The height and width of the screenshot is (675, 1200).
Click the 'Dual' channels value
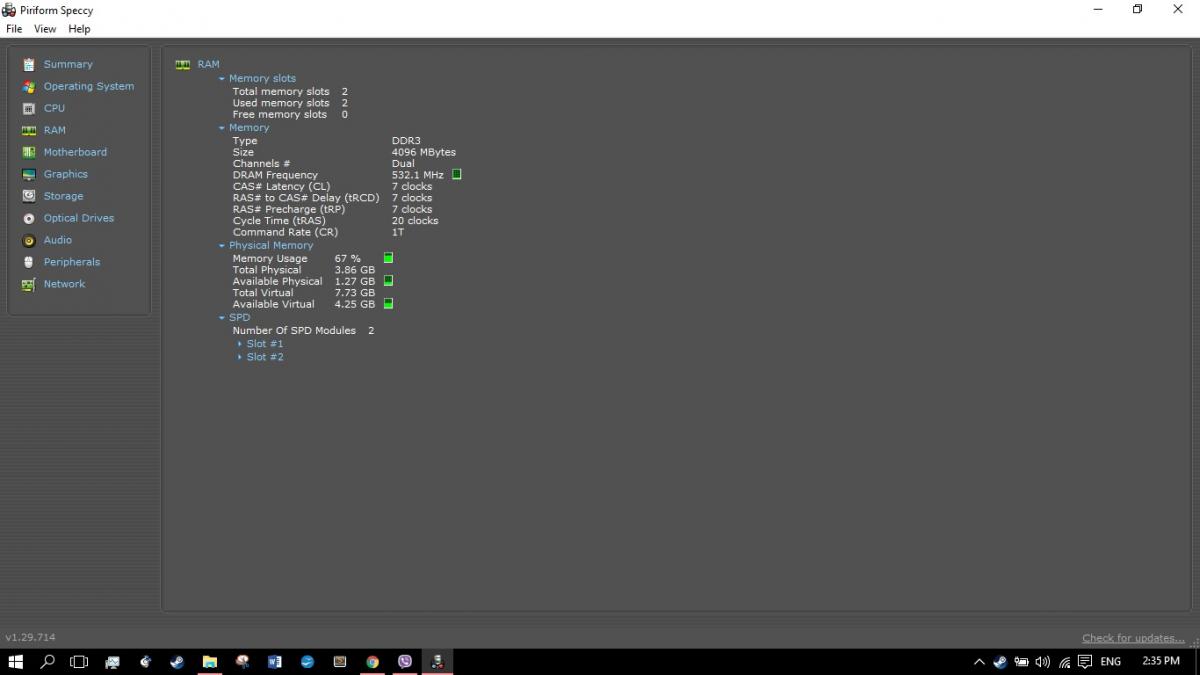point(402,163)
